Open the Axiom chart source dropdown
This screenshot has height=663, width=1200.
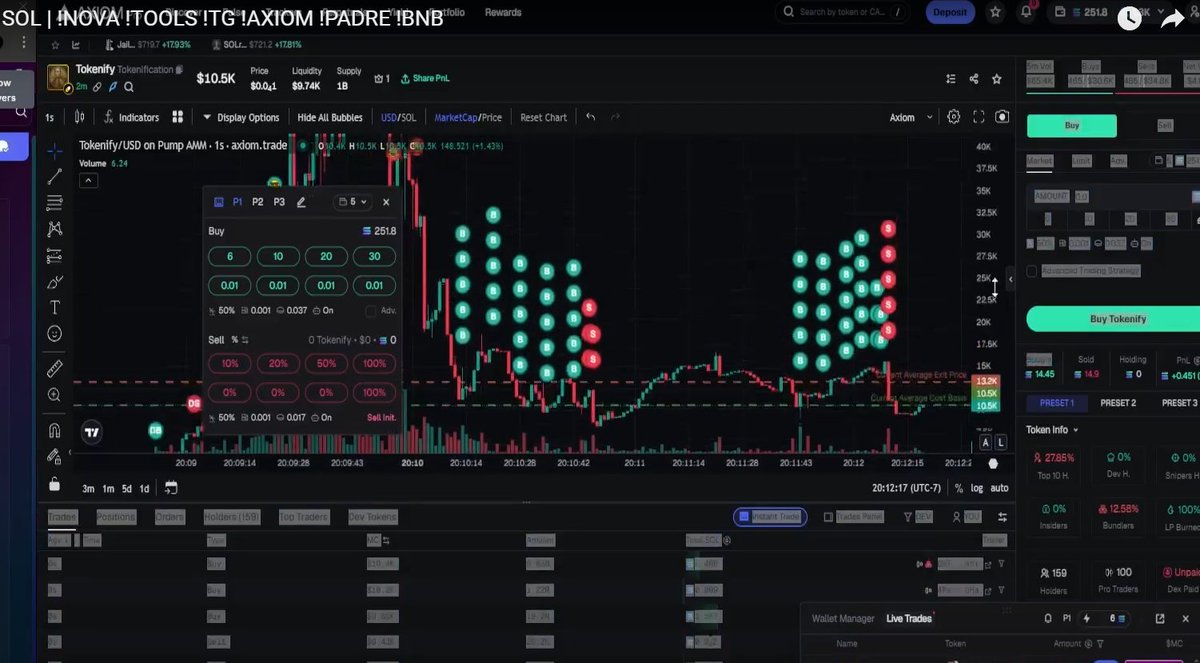pos(912,117)
